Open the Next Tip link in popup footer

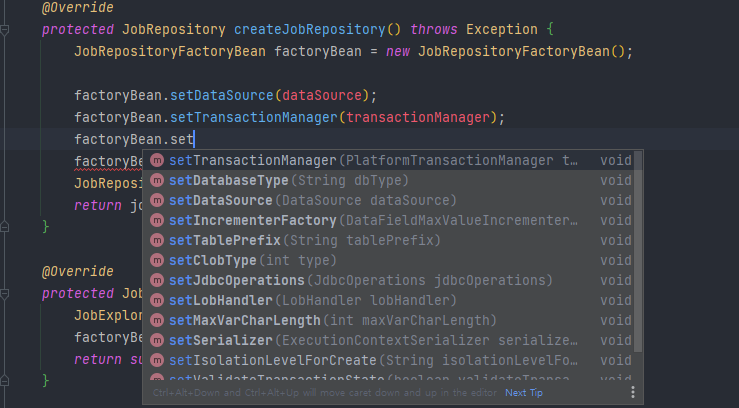pos(524,392)
